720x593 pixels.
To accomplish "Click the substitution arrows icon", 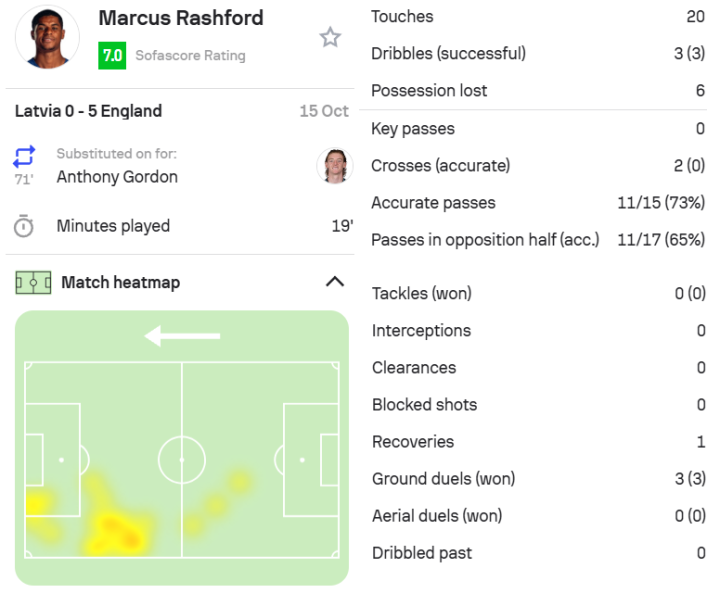I will [x=24, y=157].
